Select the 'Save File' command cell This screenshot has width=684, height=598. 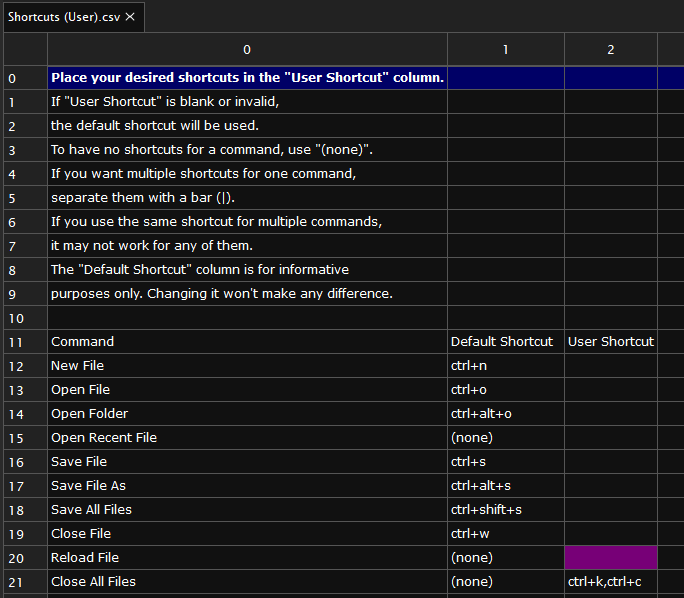(247, 461)
